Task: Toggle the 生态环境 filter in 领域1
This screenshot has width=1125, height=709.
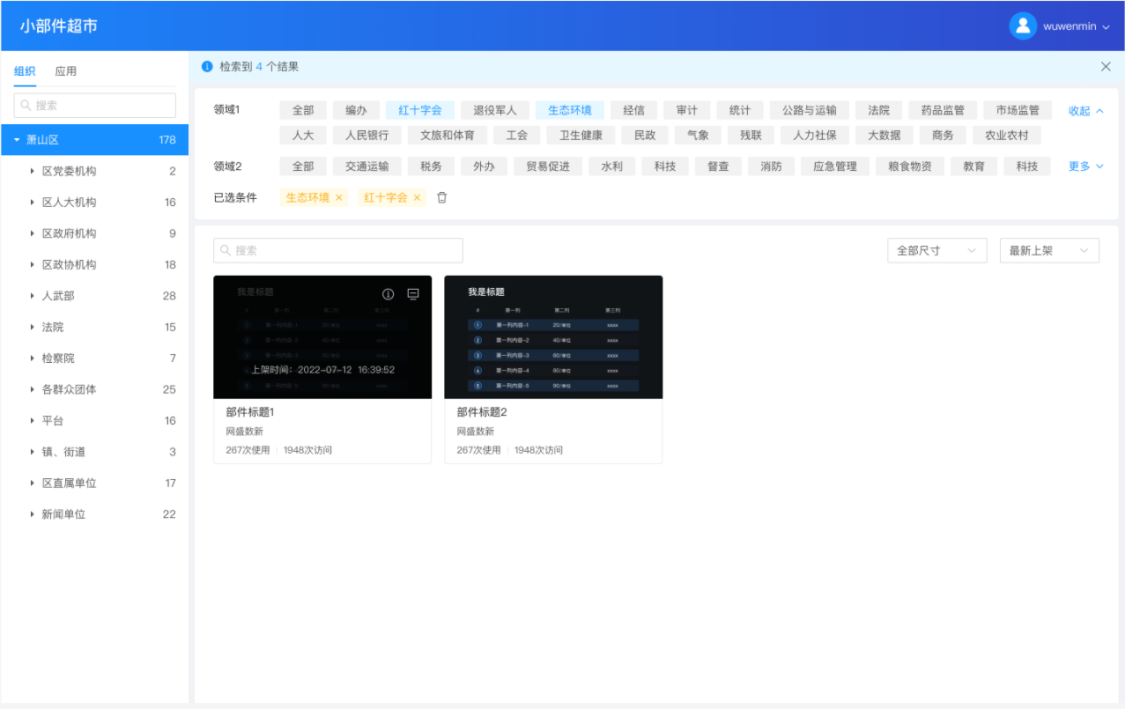Action: pos(569,111)
